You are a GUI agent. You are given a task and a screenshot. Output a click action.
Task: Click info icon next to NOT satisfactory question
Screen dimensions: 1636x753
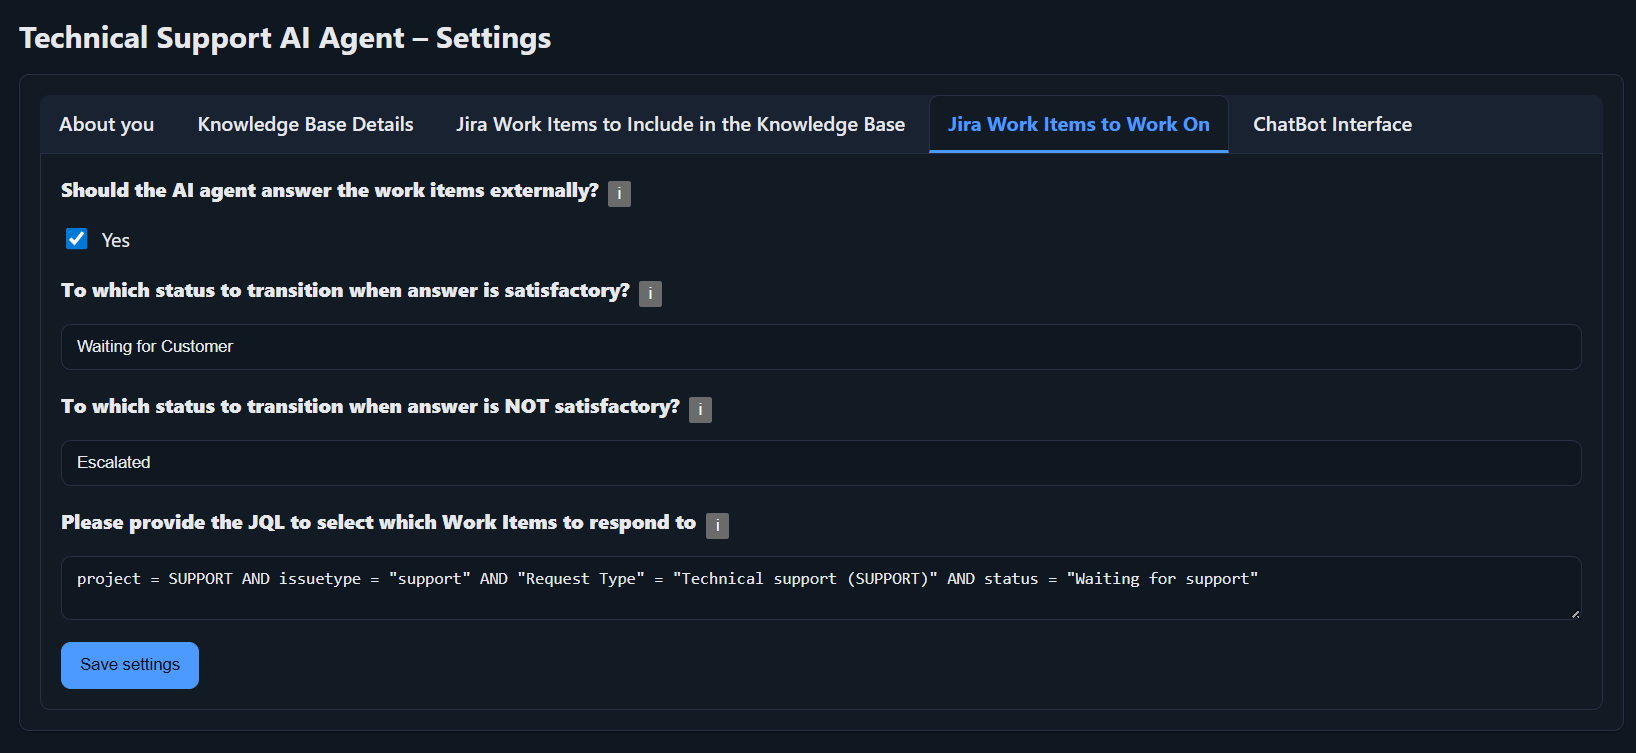(700, 410)
